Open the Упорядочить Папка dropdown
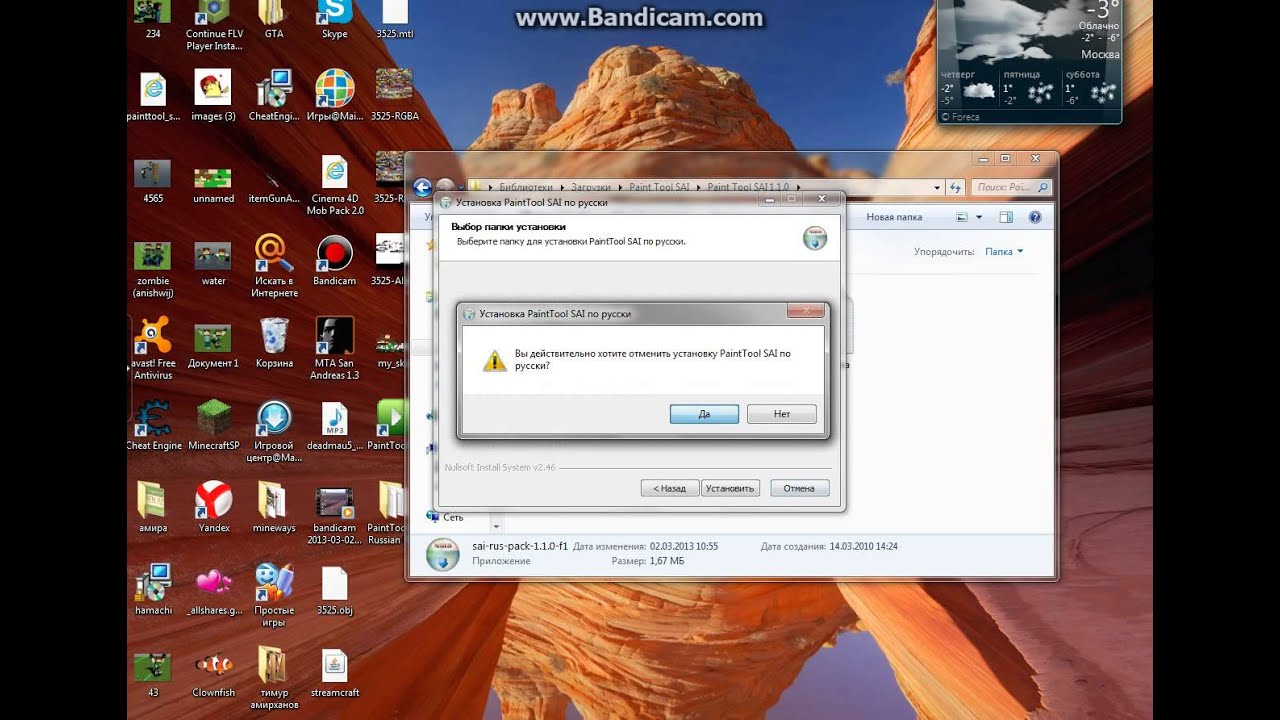Screen dimensions: 1280x720 (1004, 252)
